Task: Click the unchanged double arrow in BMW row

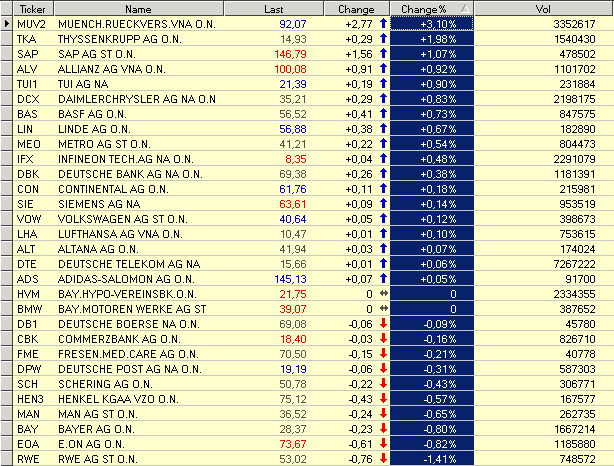Action: [x=384, y=309]
